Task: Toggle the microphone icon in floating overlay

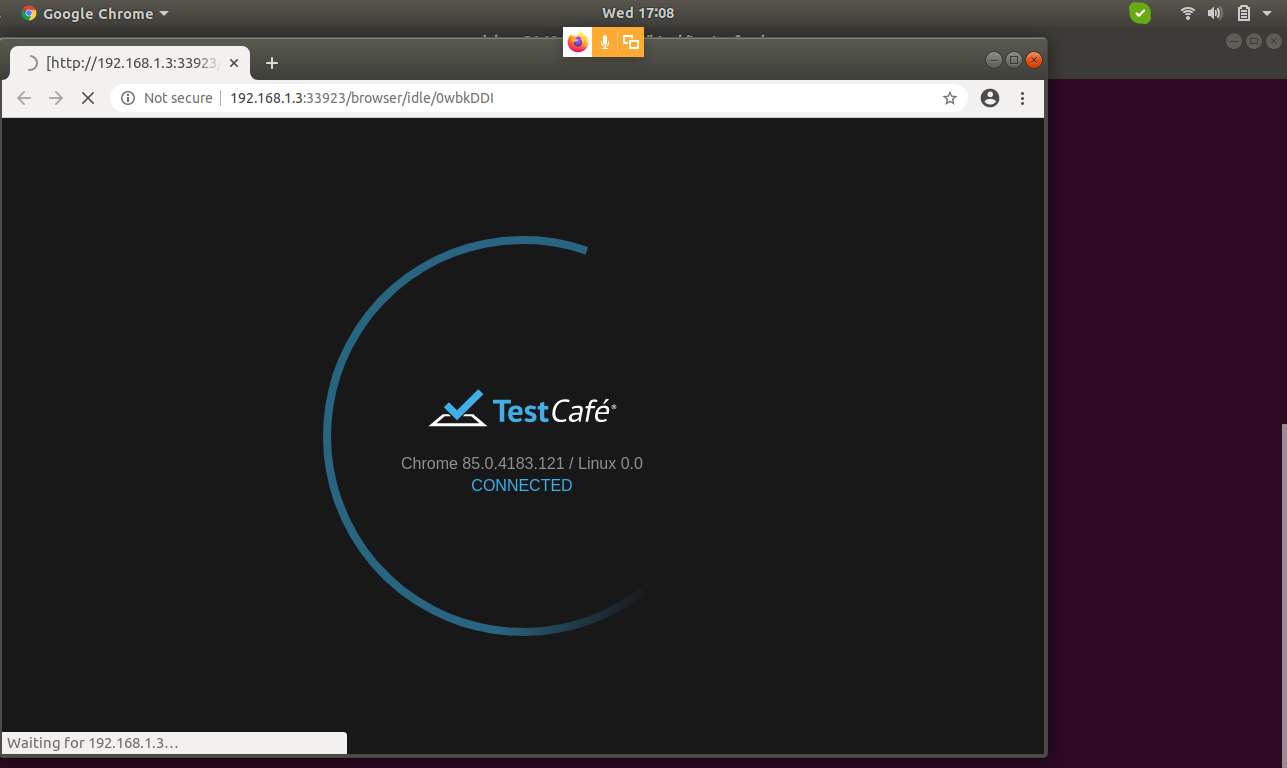Action: pos(604,42)
